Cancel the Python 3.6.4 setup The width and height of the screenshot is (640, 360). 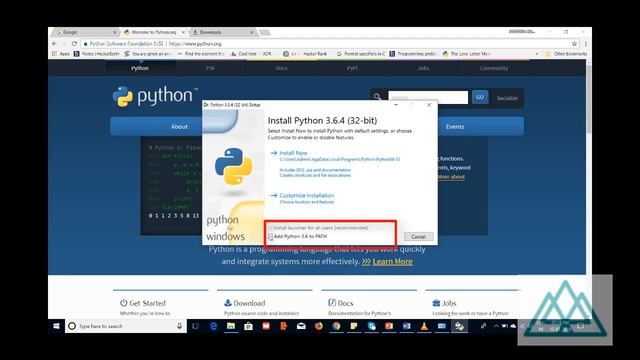pos(418,237)
